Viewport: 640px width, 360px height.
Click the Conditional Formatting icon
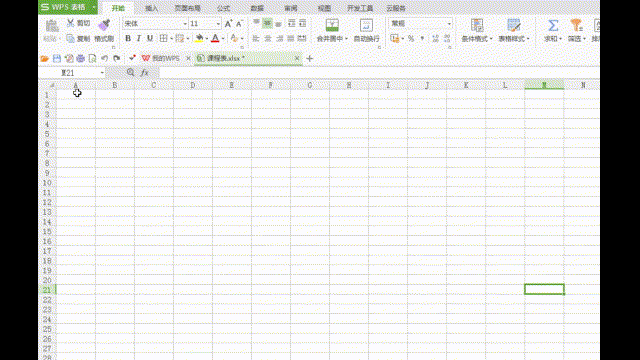(x=477, y=25)
